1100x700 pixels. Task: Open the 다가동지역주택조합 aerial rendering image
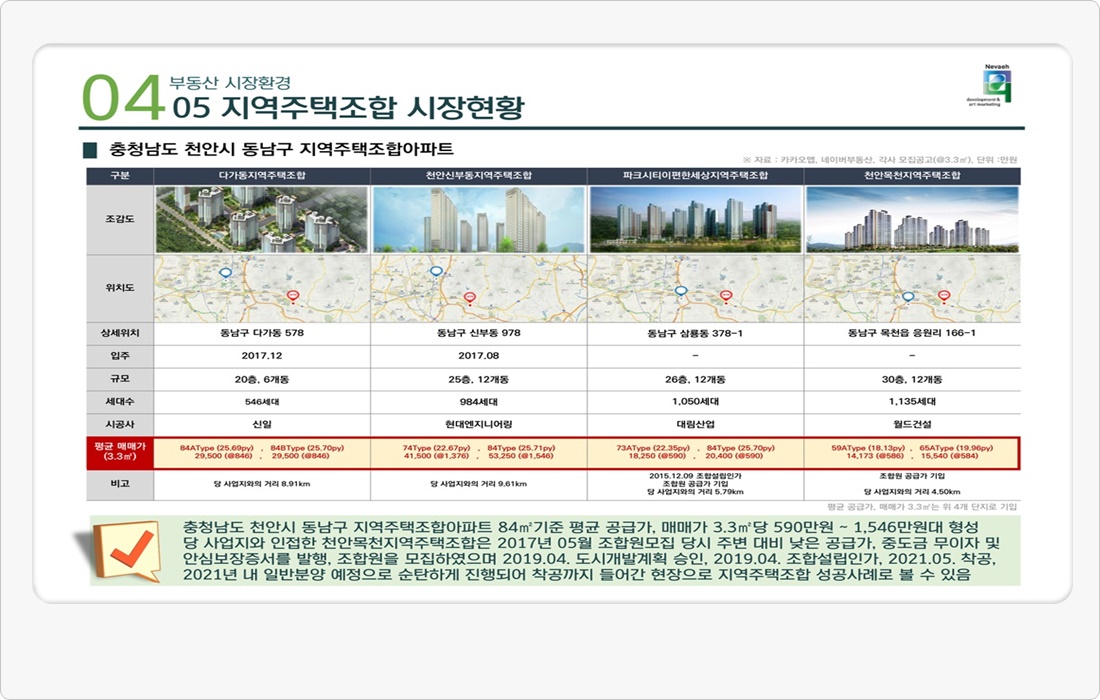(x=262, y=219)
